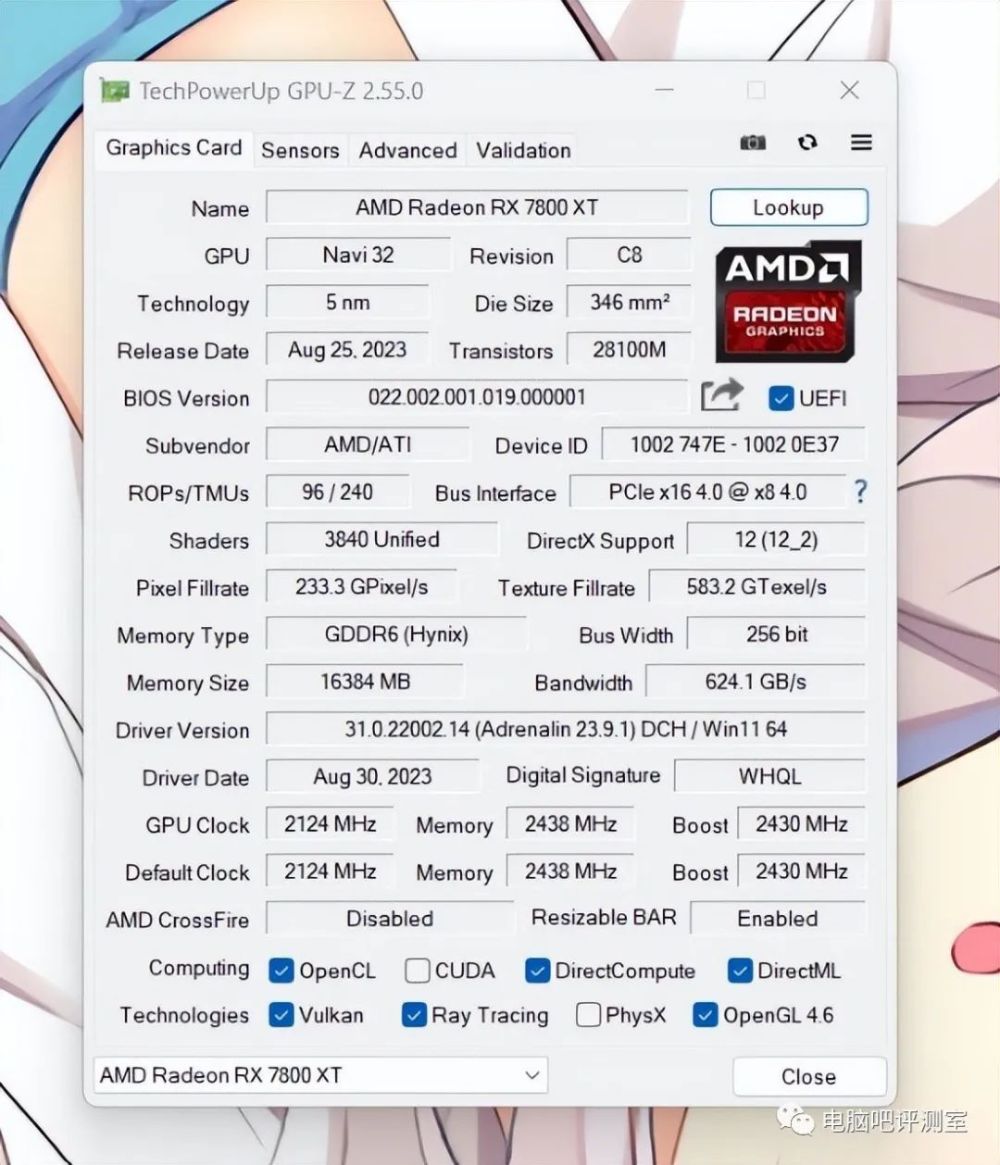The width and height of the screenshot is (1000, 1165).
Task: Select the Technology field 5 nm
Action: point(347,302)
